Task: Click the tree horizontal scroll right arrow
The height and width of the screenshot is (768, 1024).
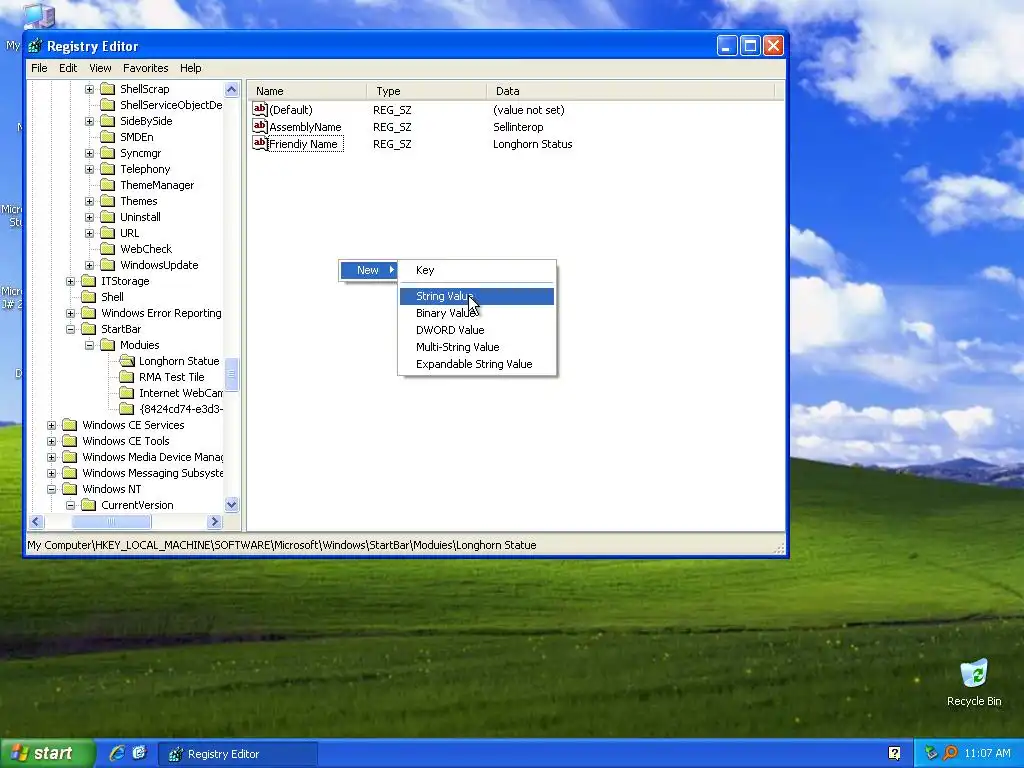Action: coord(214,522)
